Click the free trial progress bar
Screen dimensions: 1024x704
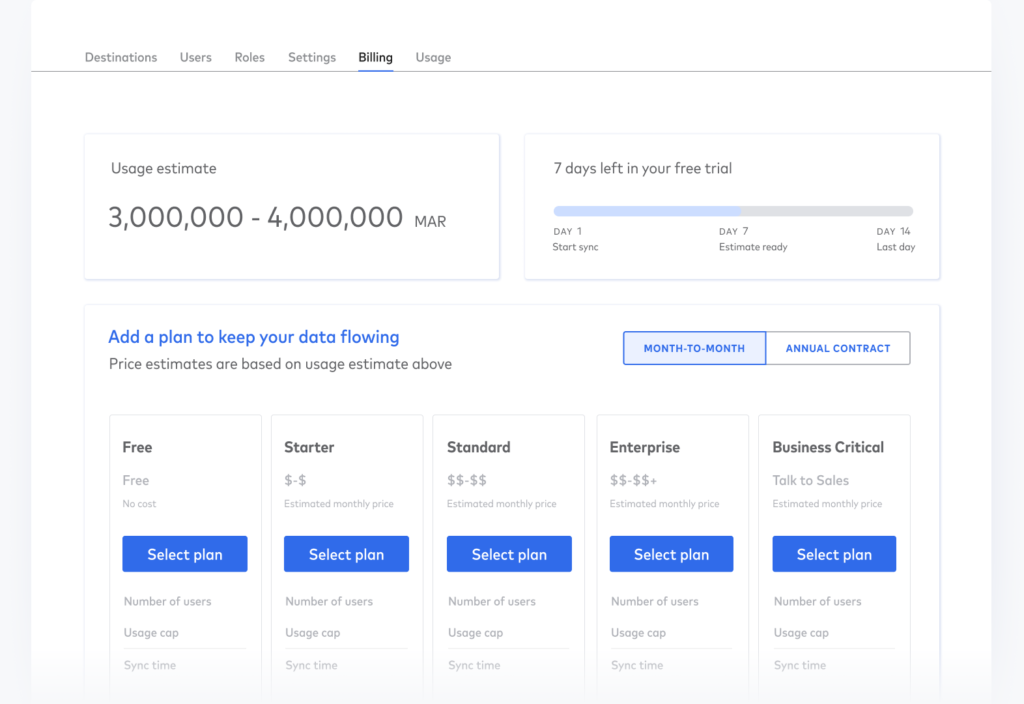point(733,211)
